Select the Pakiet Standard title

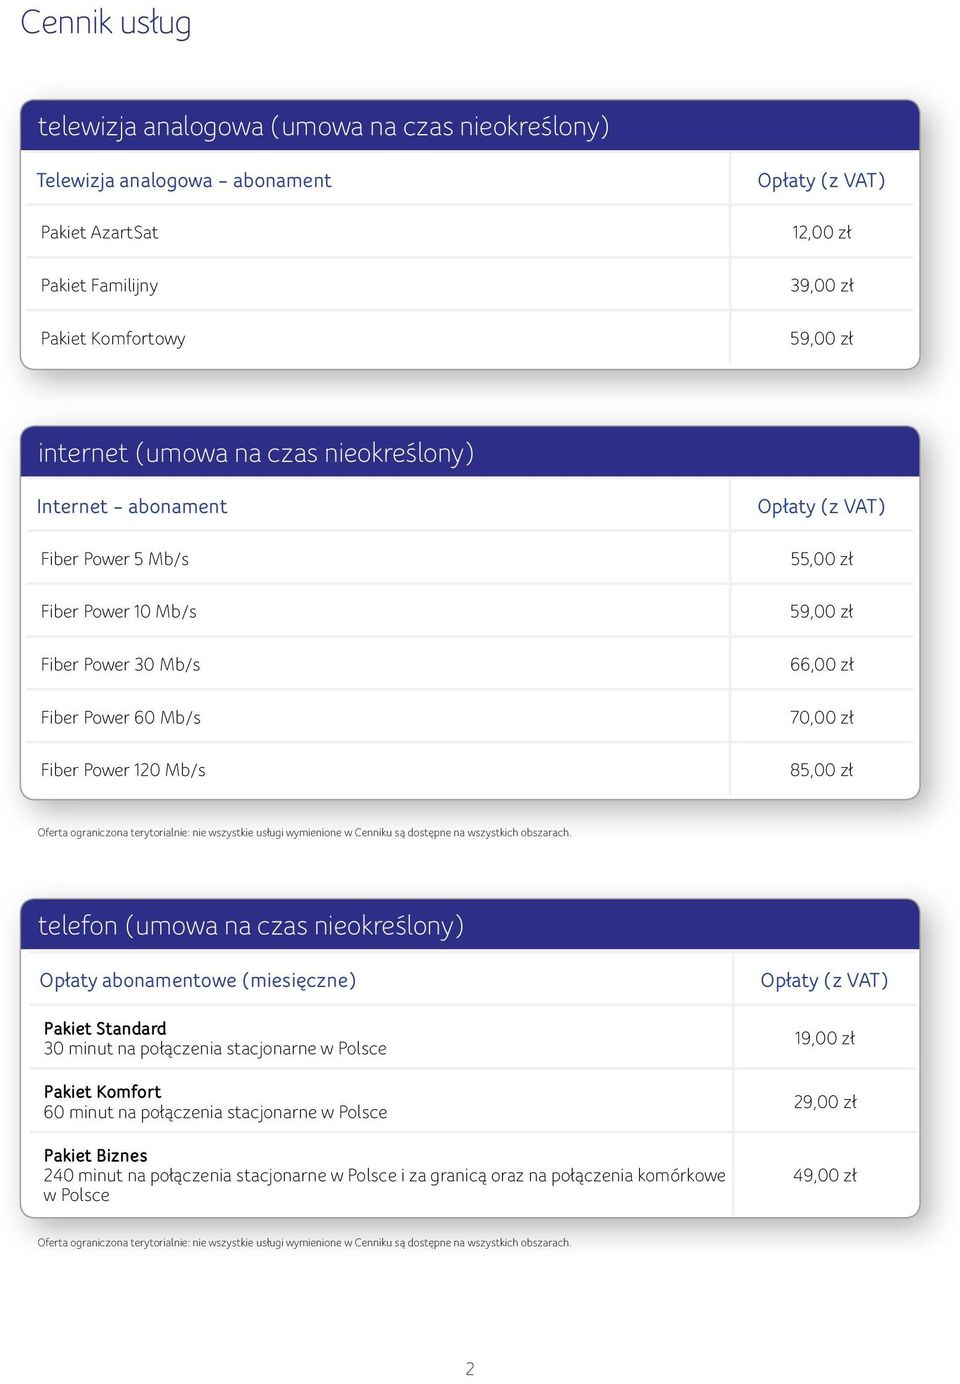[x=105, y=1028]
